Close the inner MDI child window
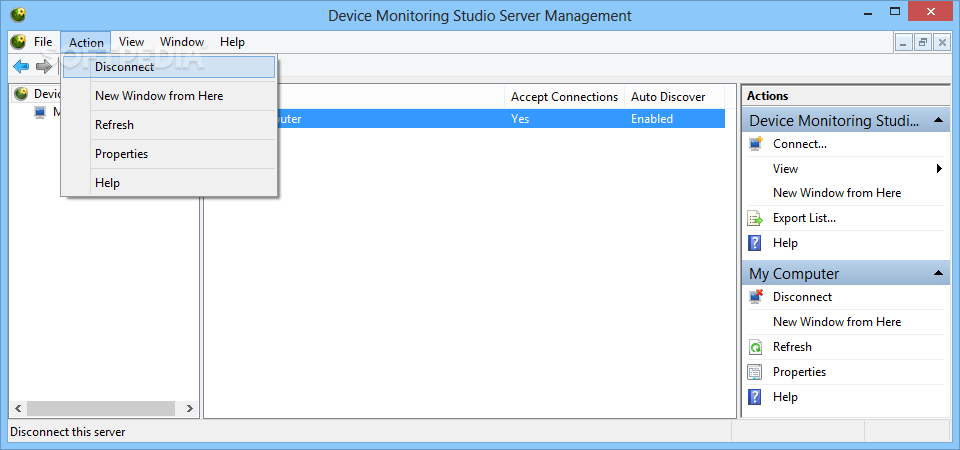960x450 pixels. point(941,42)
